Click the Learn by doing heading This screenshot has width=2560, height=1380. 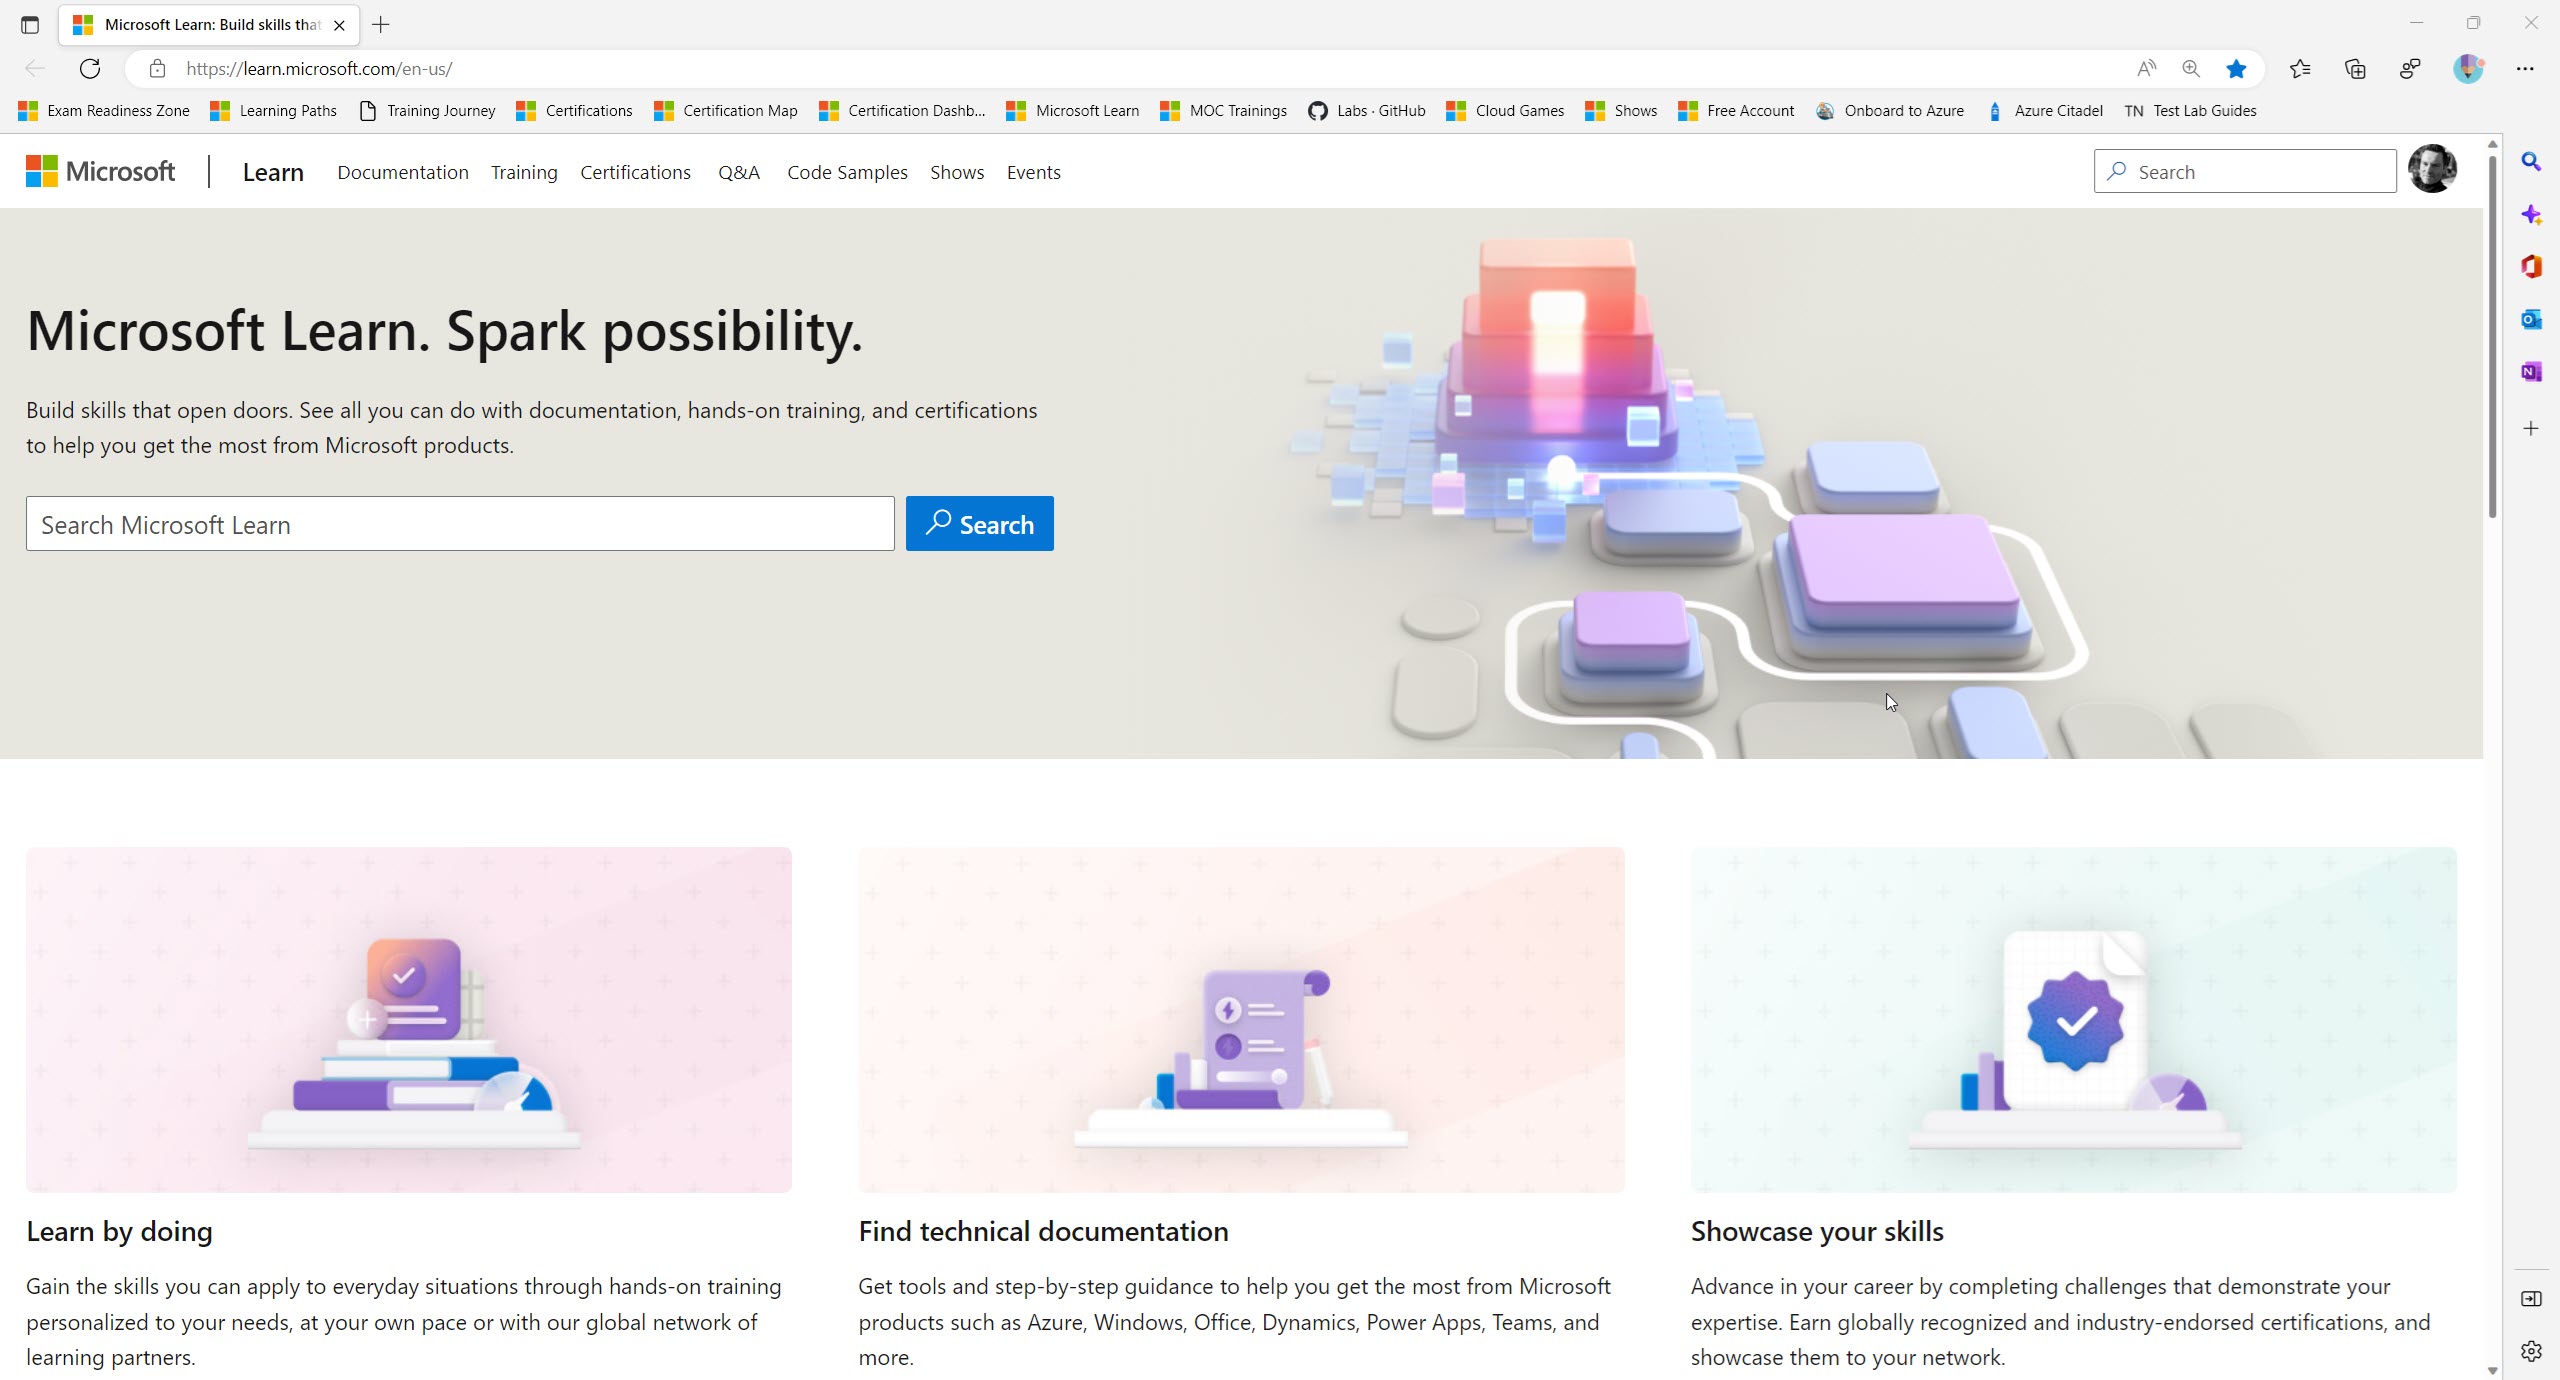(119, 1231)
